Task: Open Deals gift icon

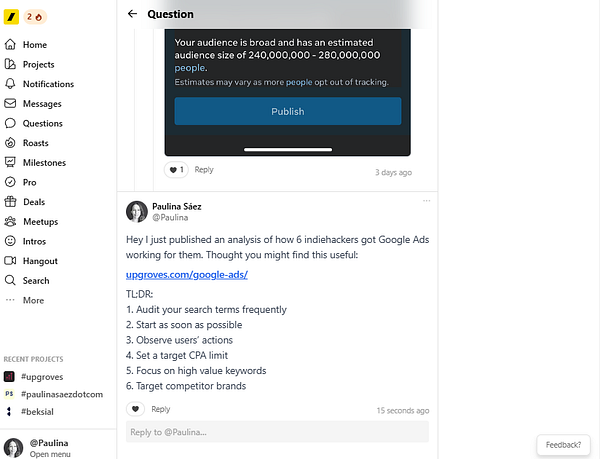Action: coord(11,202)
